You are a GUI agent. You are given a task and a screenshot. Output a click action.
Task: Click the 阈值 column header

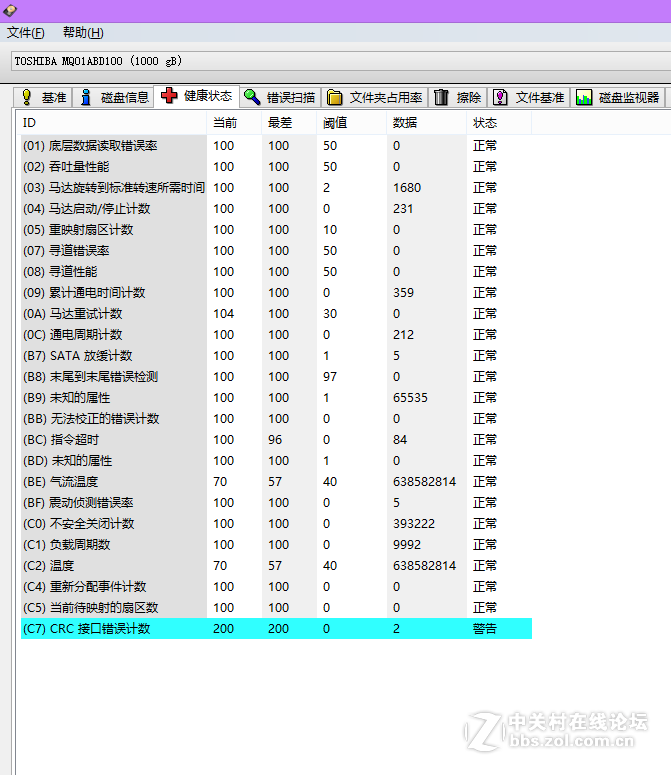click(351, 123)
